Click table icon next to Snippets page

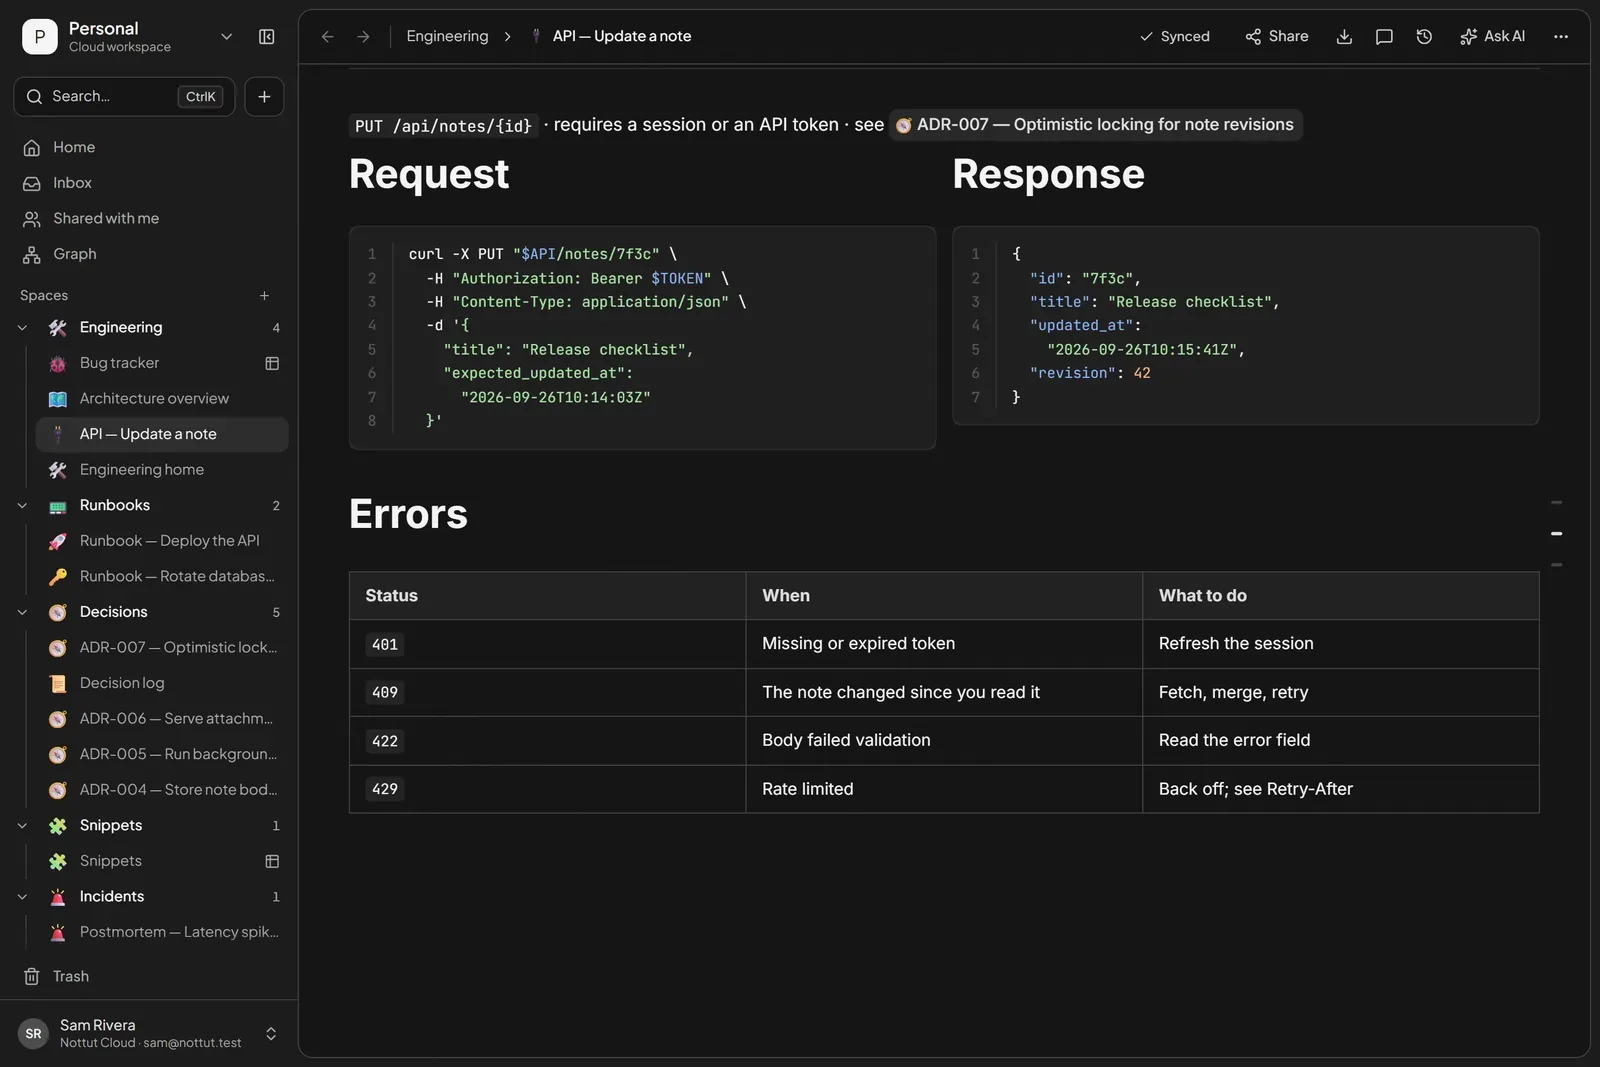tap(272, 861)
